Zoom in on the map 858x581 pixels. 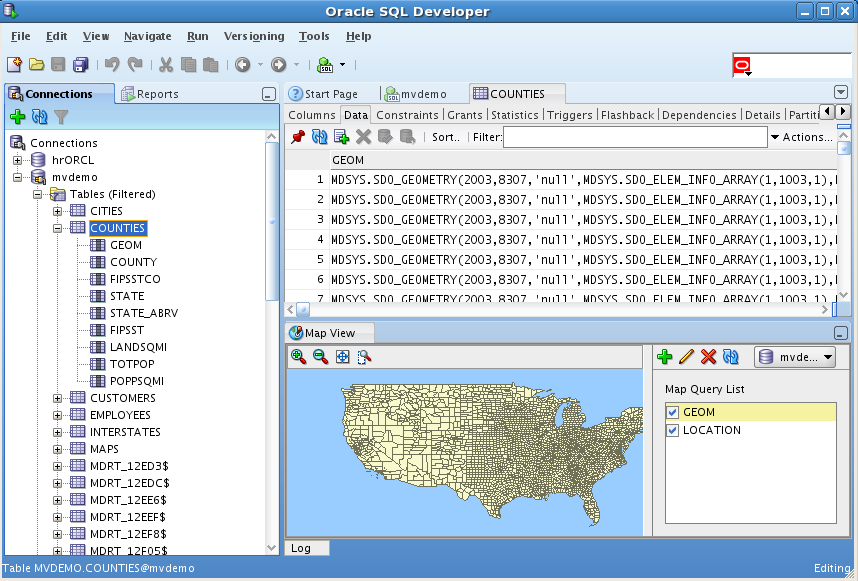point(299,357)
